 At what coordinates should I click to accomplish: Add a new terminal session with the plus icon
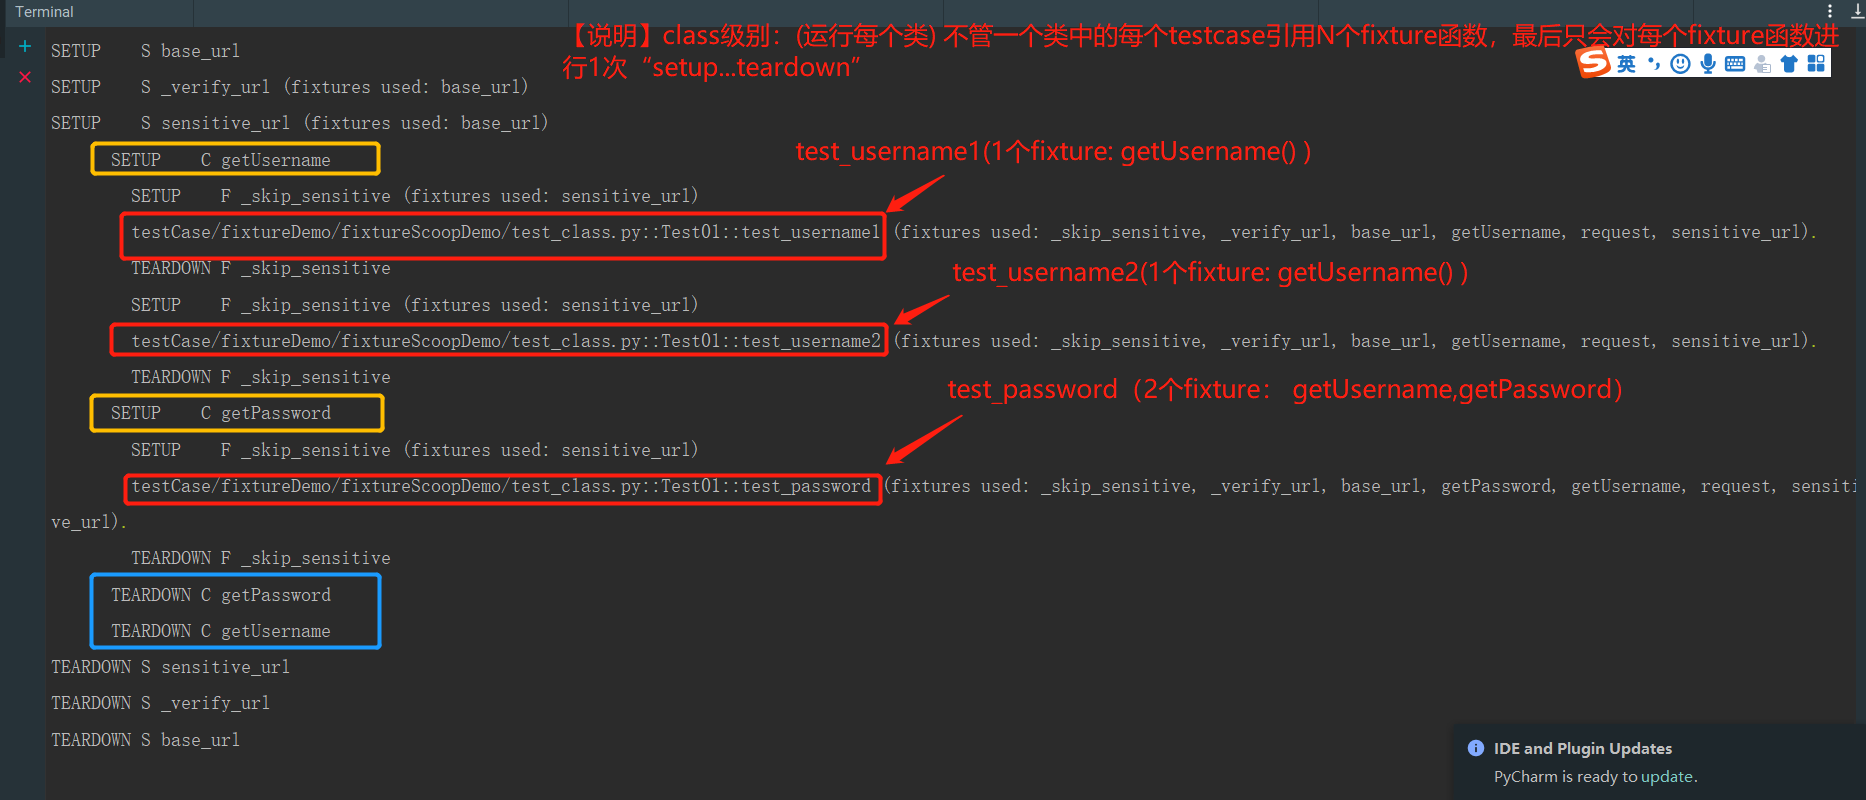[x=25, y=46]
